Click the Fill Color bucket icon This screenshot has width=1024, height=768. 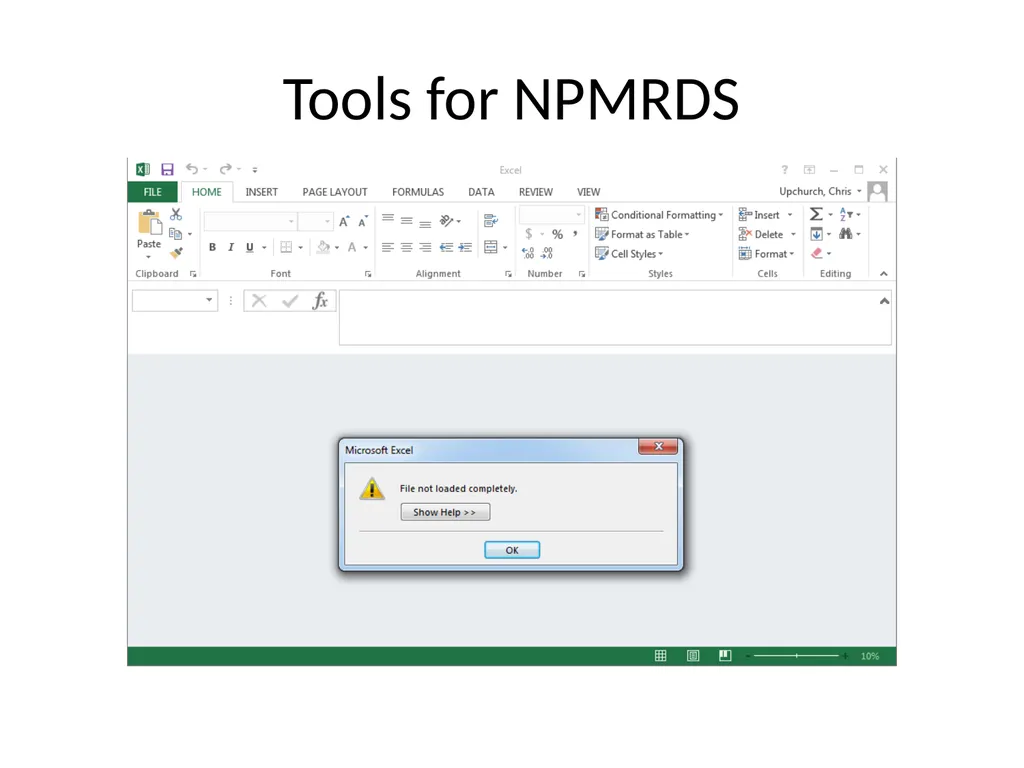(323, 248)
